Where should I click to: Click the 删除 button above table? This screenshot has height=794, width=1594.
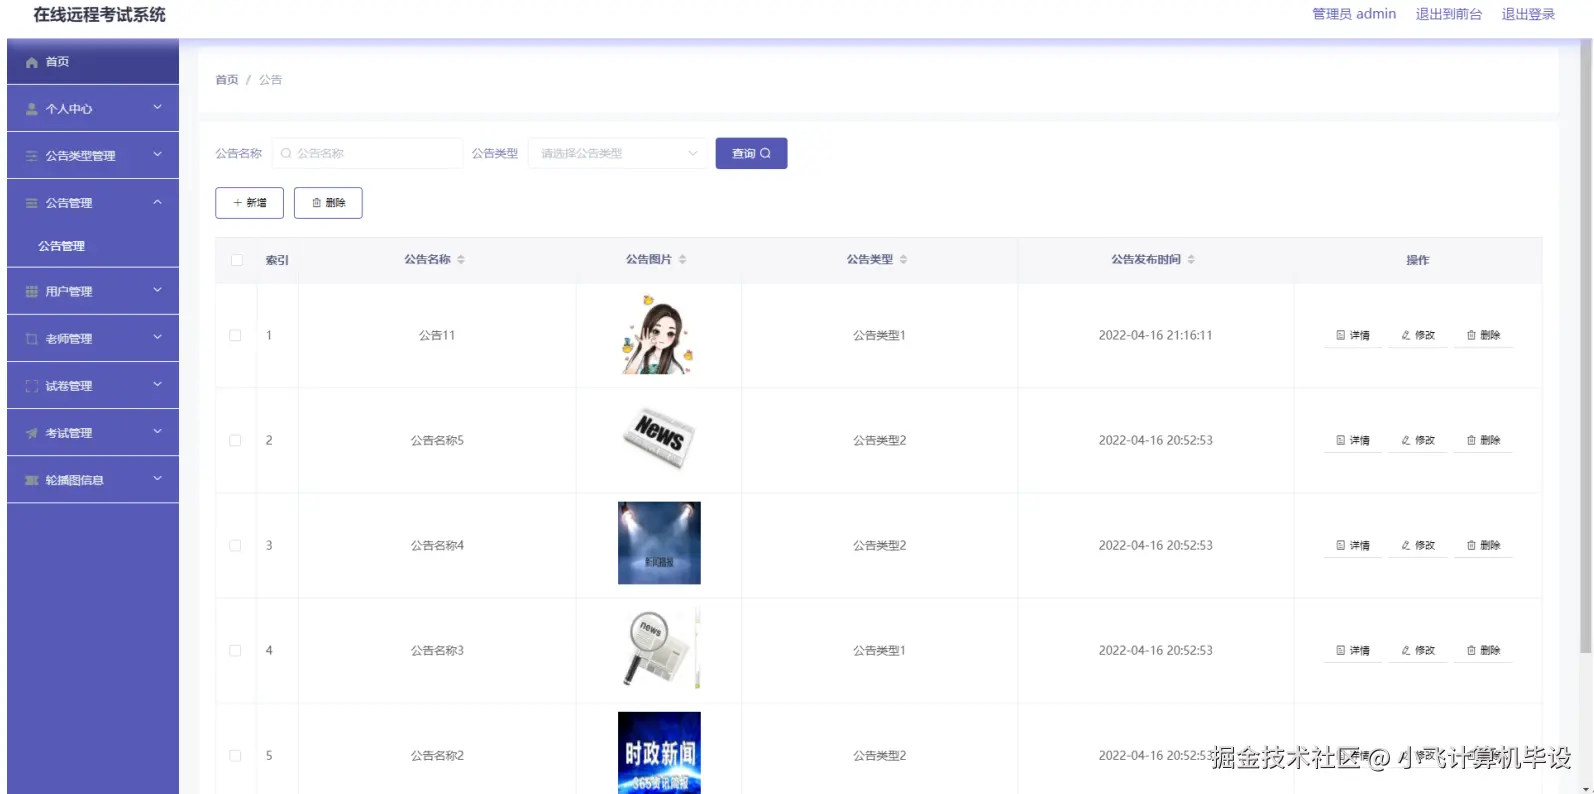click(x=328, y=203)
